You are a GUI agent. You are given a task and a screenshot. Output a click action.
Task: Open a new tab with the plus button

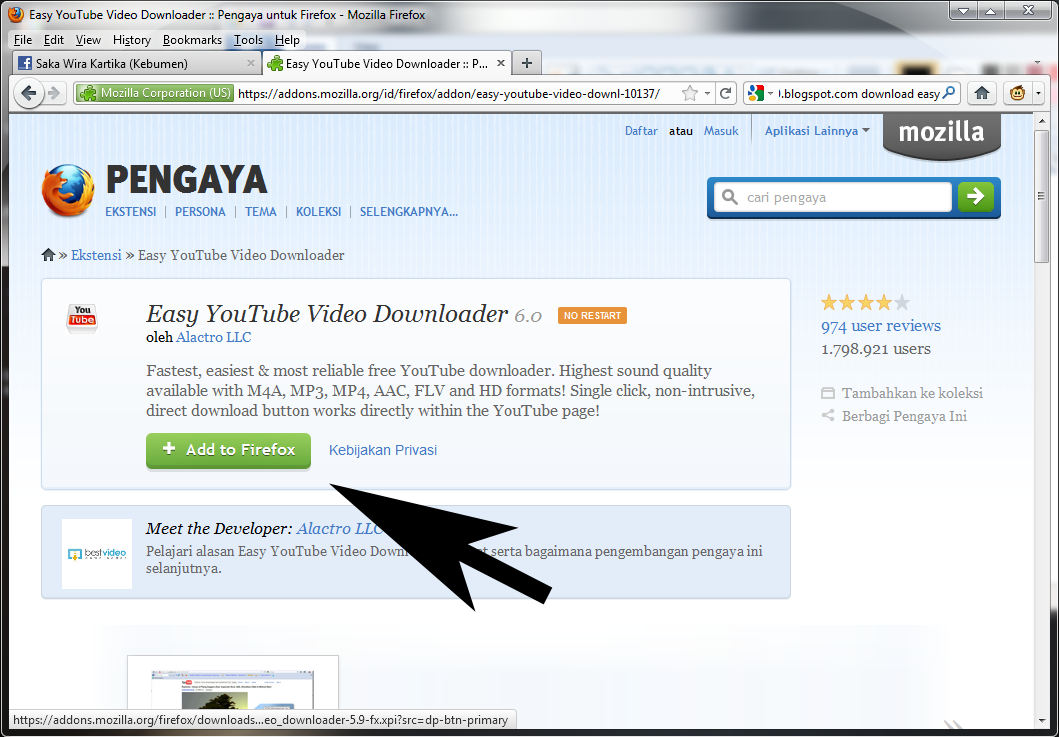click(527, 63)
